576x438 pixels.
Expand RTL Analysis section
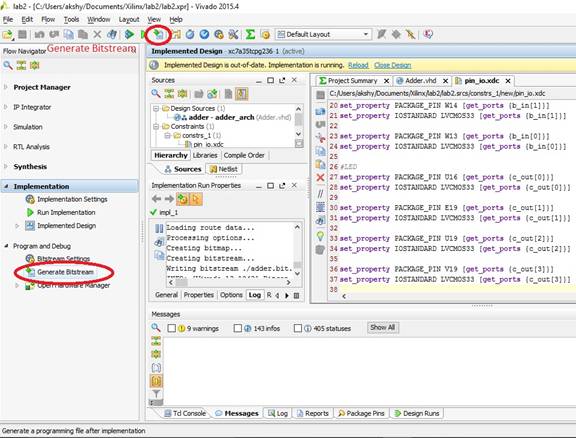click(6, 147)
